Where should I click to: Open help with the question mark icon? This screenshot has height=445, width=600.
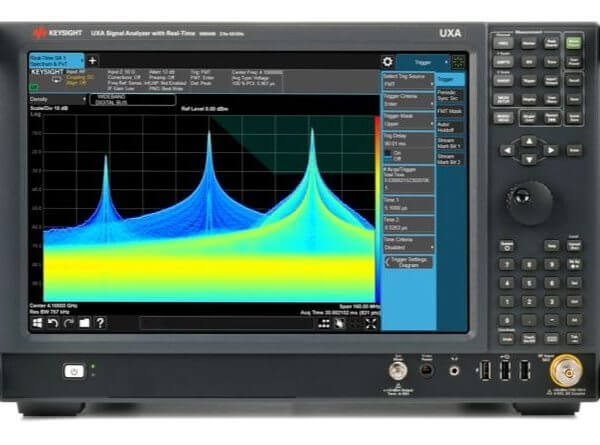point(100,323)
